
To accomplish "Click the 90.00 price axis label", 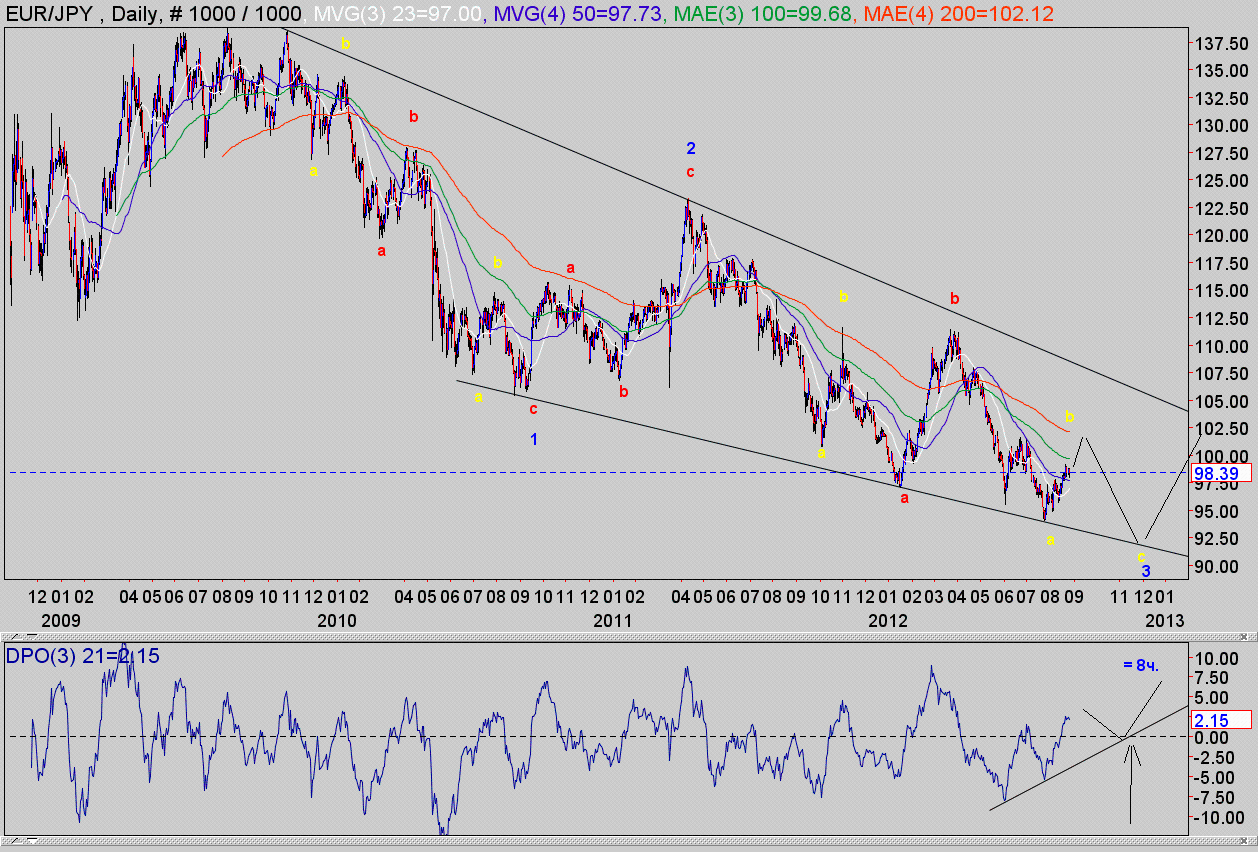I will [1217, 566].
